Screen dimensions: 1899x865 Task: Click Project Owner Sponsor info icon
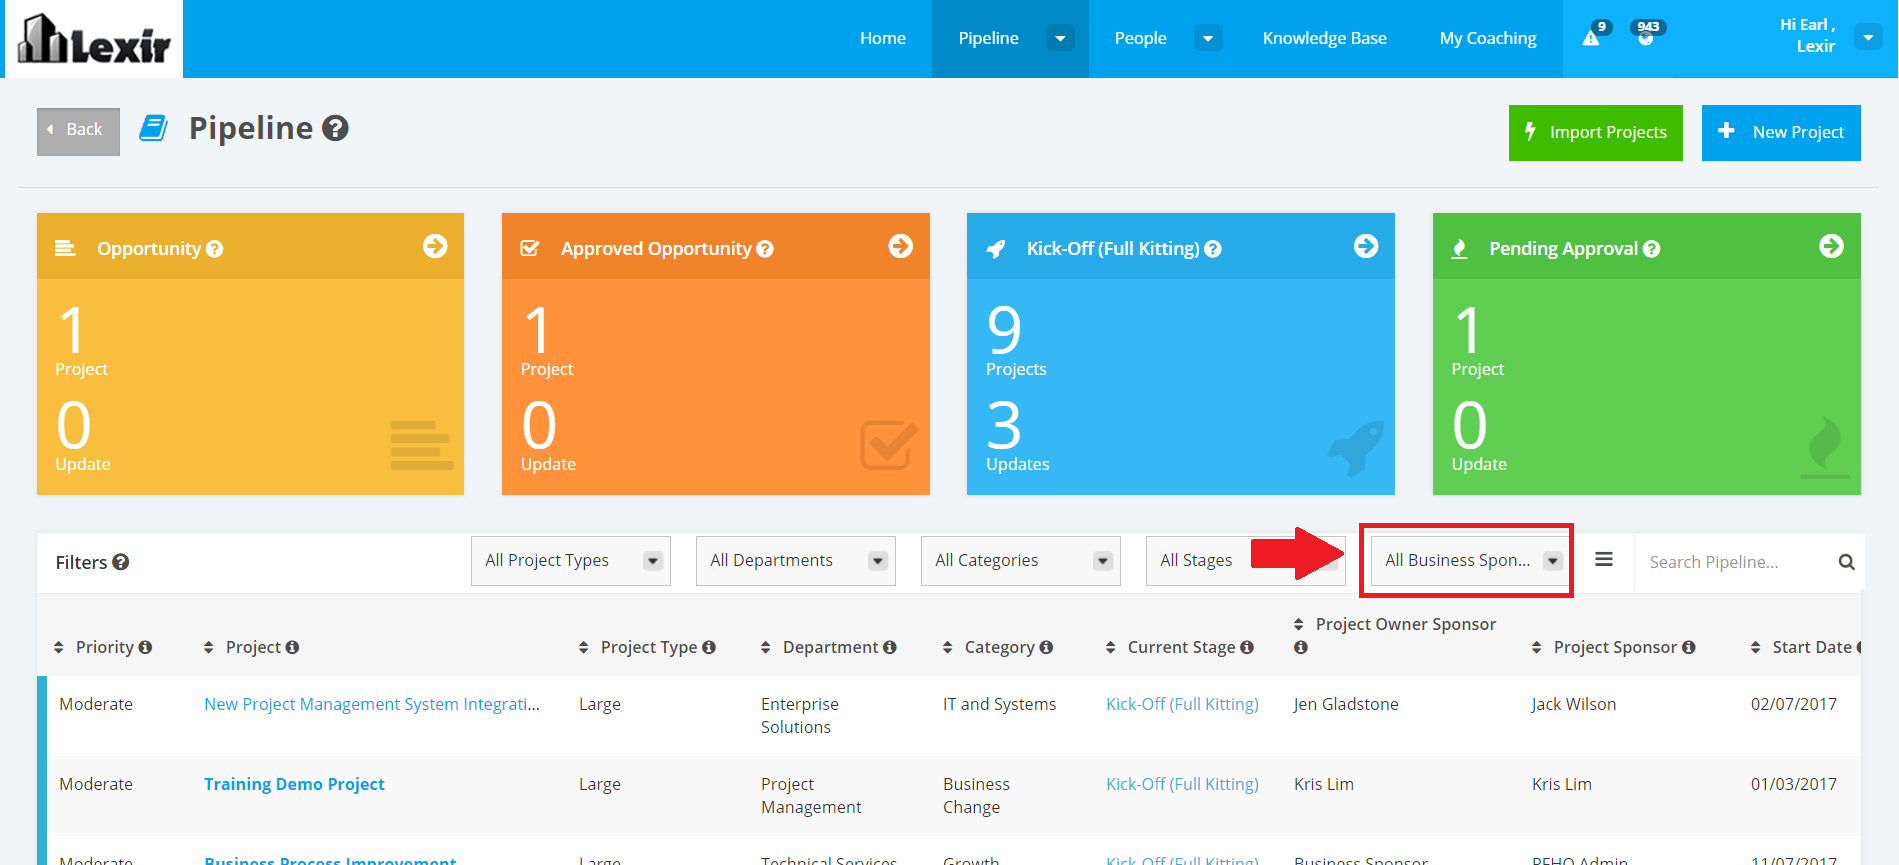(1301, 647)
